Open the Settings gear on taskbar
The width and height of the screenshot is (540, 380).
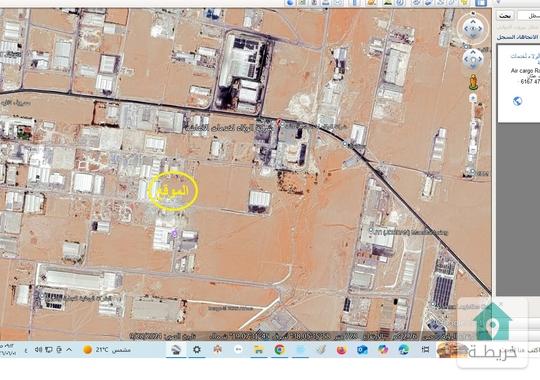tap(197, 350)
